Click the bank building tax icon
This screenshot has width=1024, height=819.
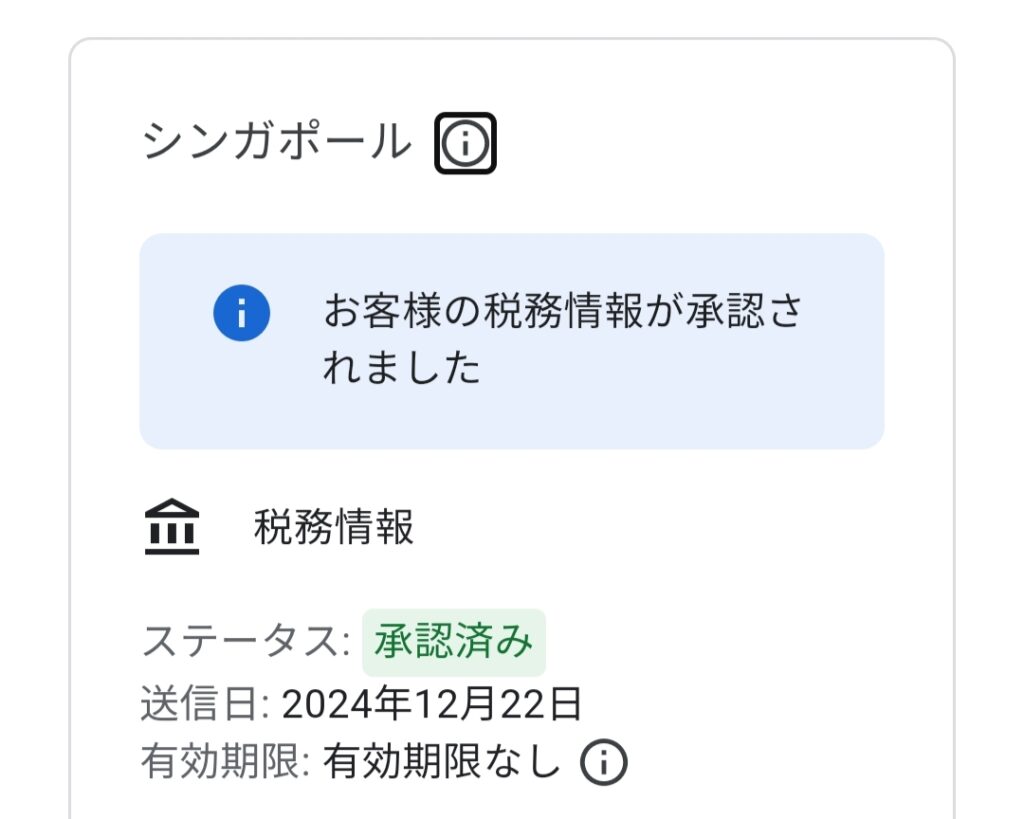[172, 526]
